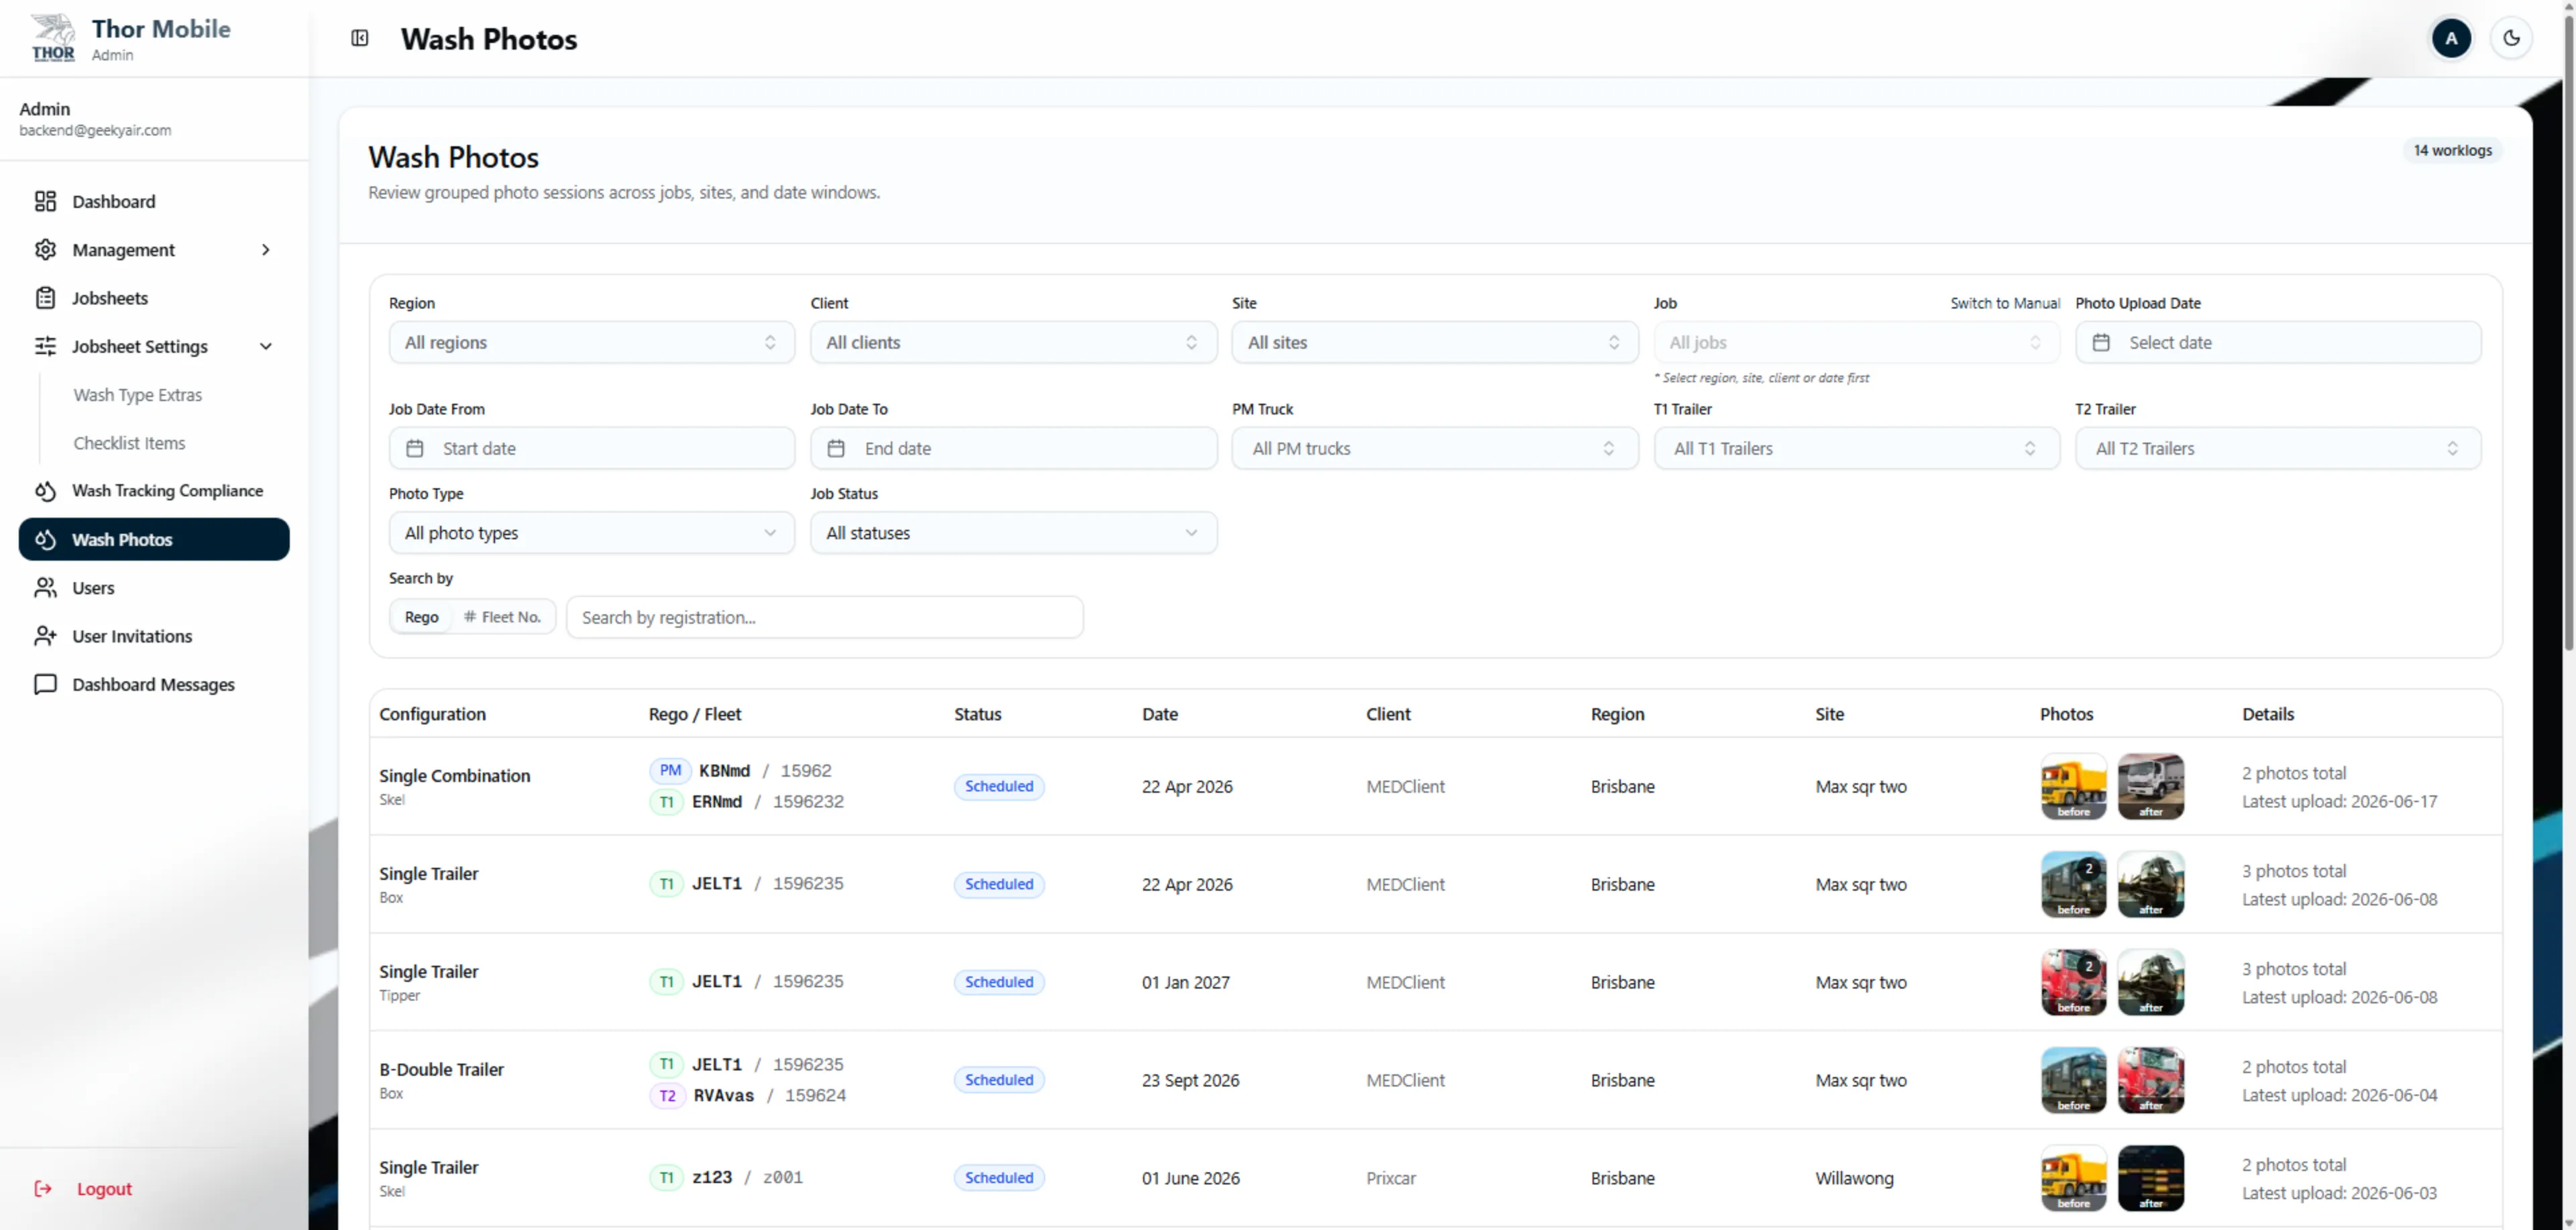Open the All jobs dropdown
Viewport: 2576px width, 1230px height.
(x=1856, y=342)
